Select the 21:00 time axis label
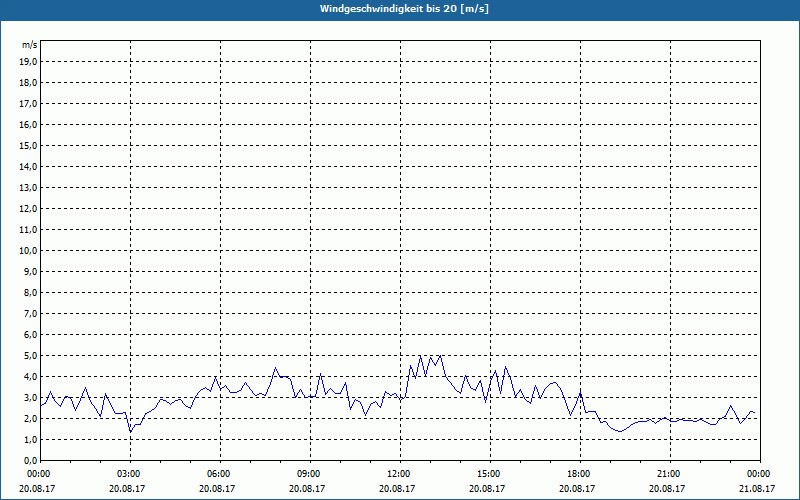This screenshot has width=800, height=500. (668, 474)
